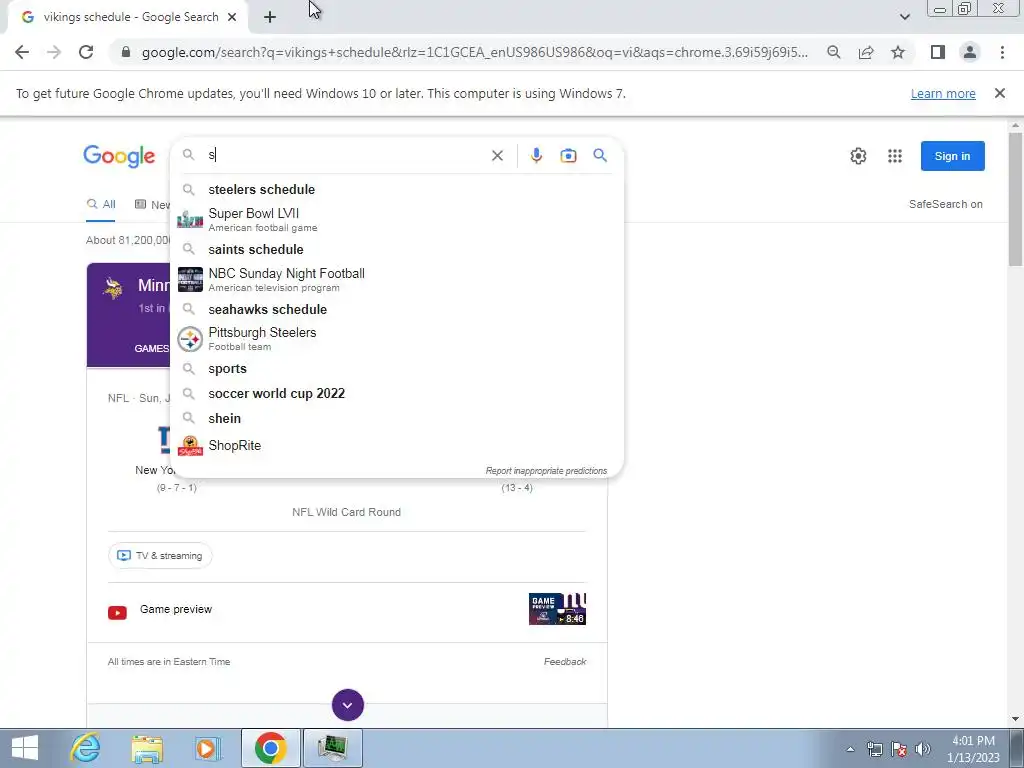This screenshot has width=1024, height=768.
Task: Open Google quick settings gear
Action: coord(858,156)
